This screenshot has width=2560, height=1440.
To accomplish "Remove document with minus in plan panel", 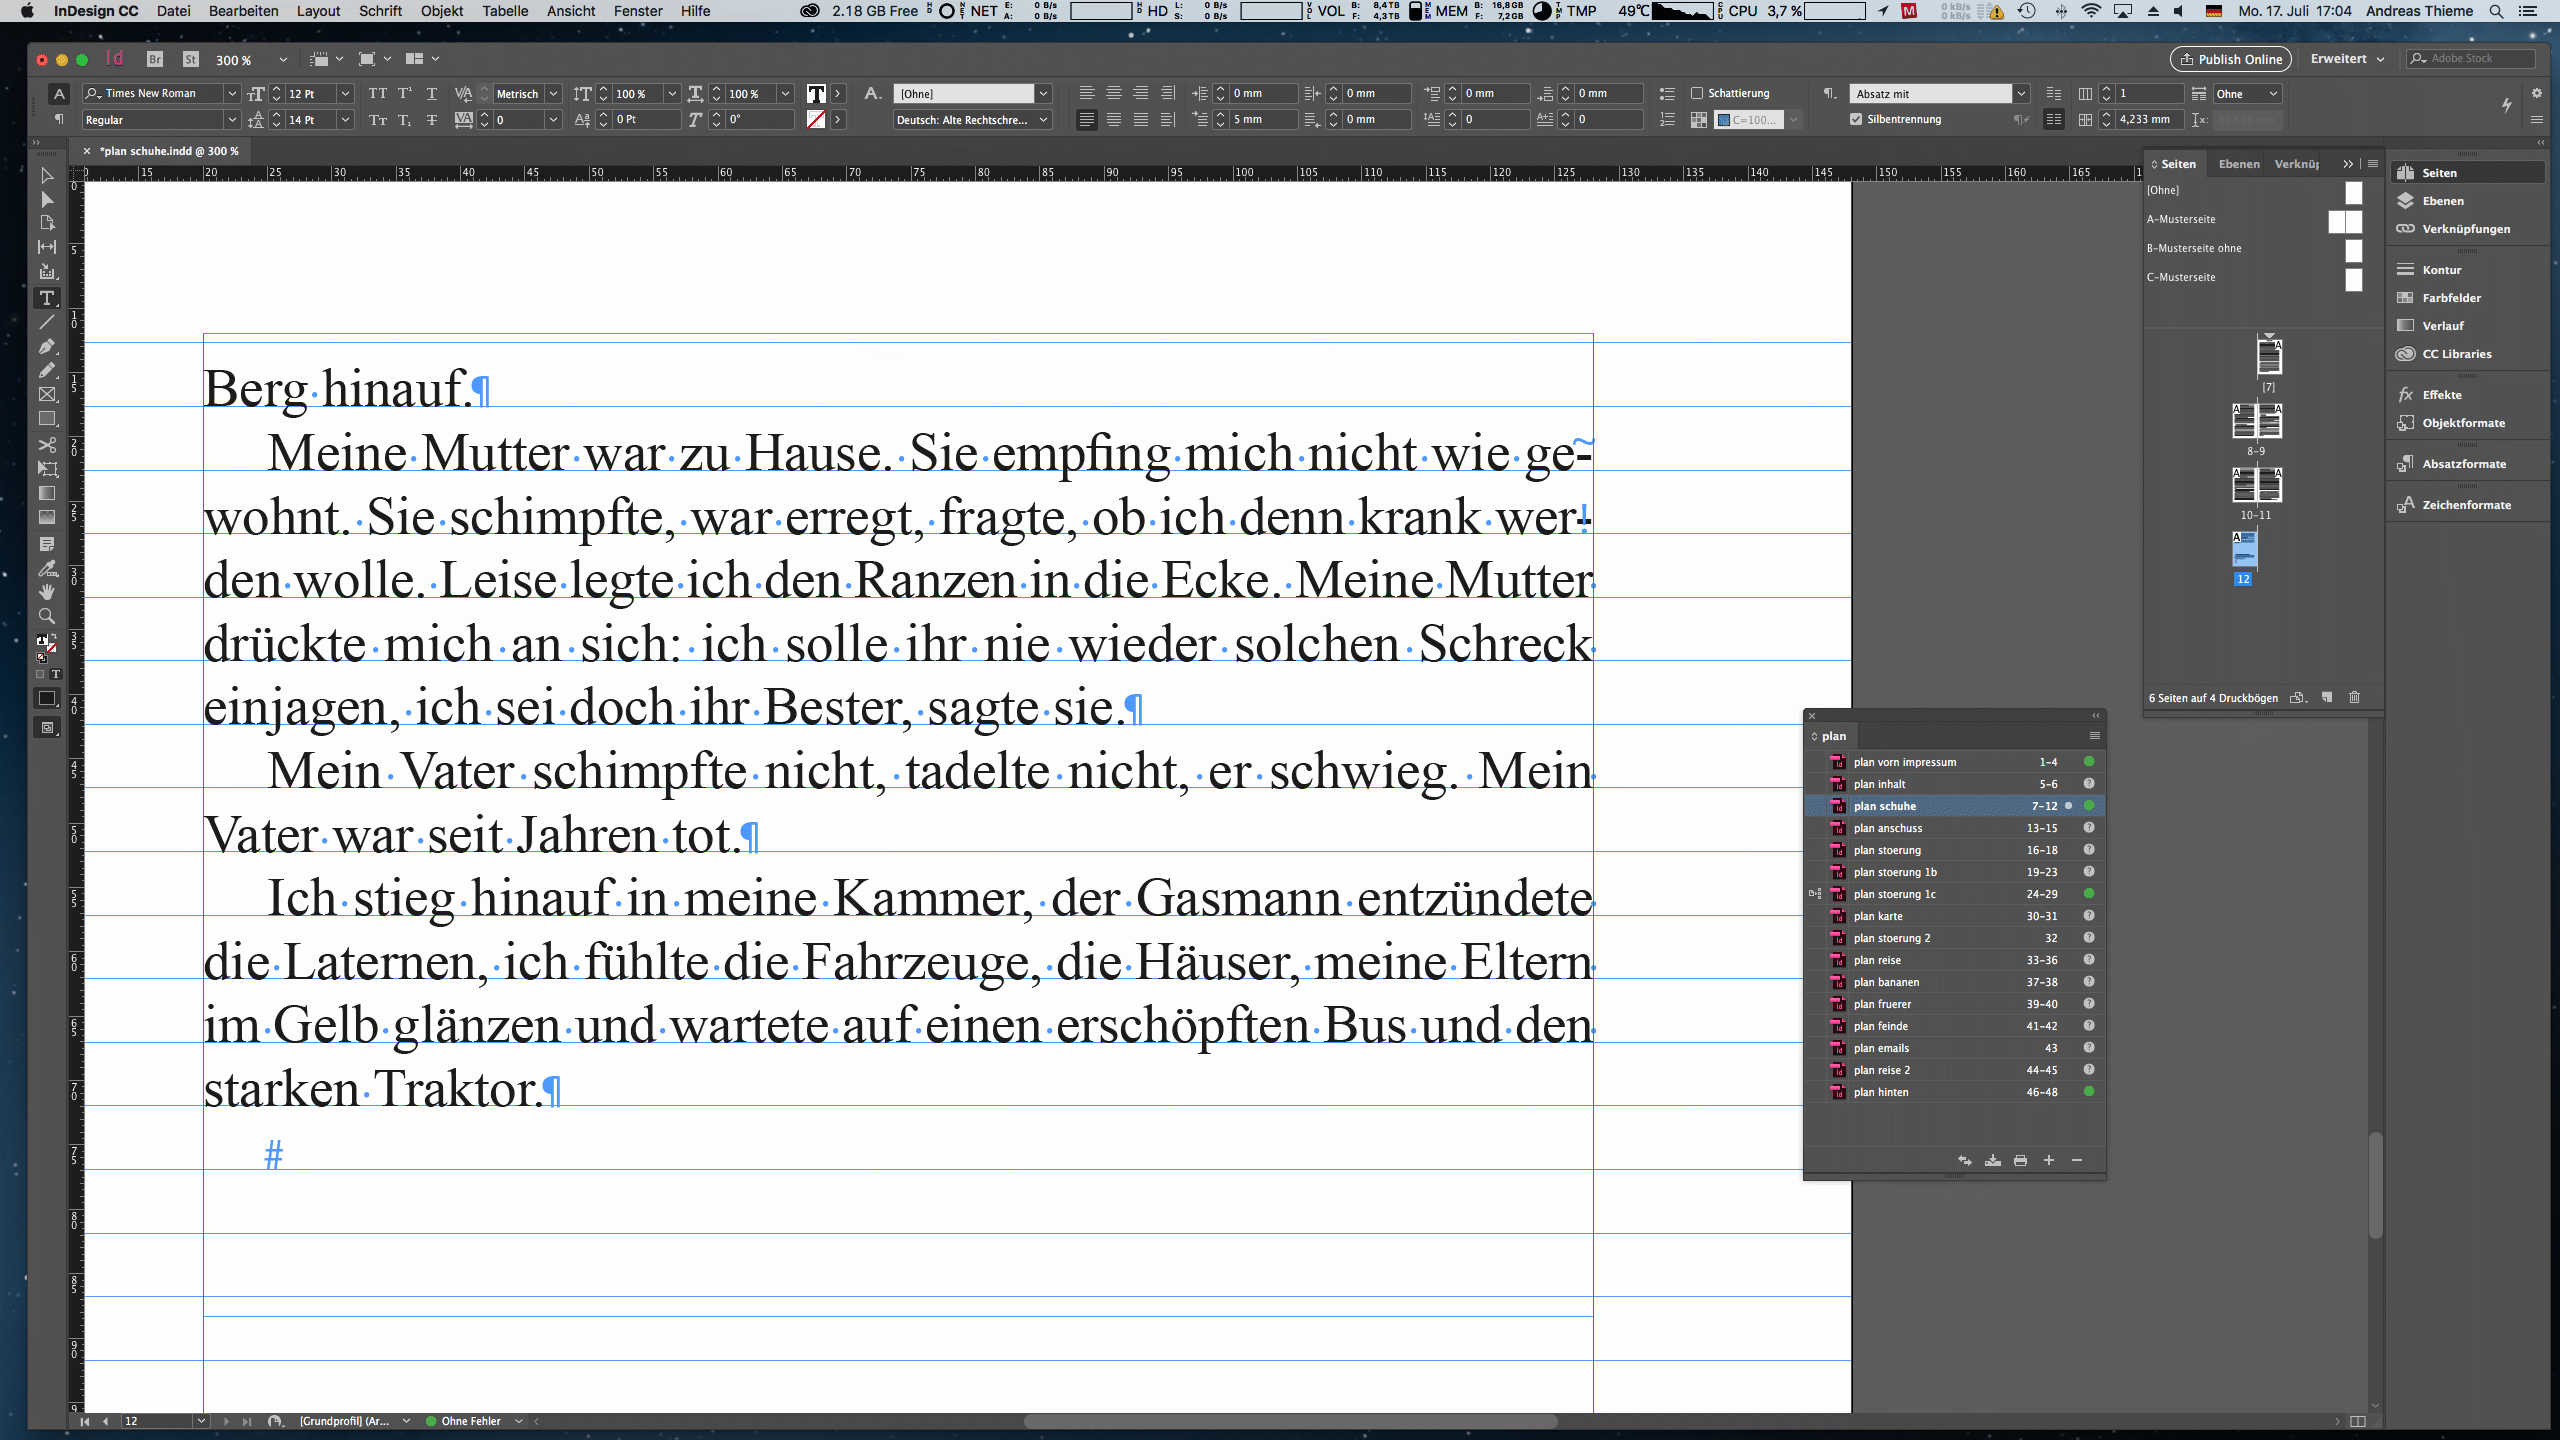I will [x=2076, y=1160].
